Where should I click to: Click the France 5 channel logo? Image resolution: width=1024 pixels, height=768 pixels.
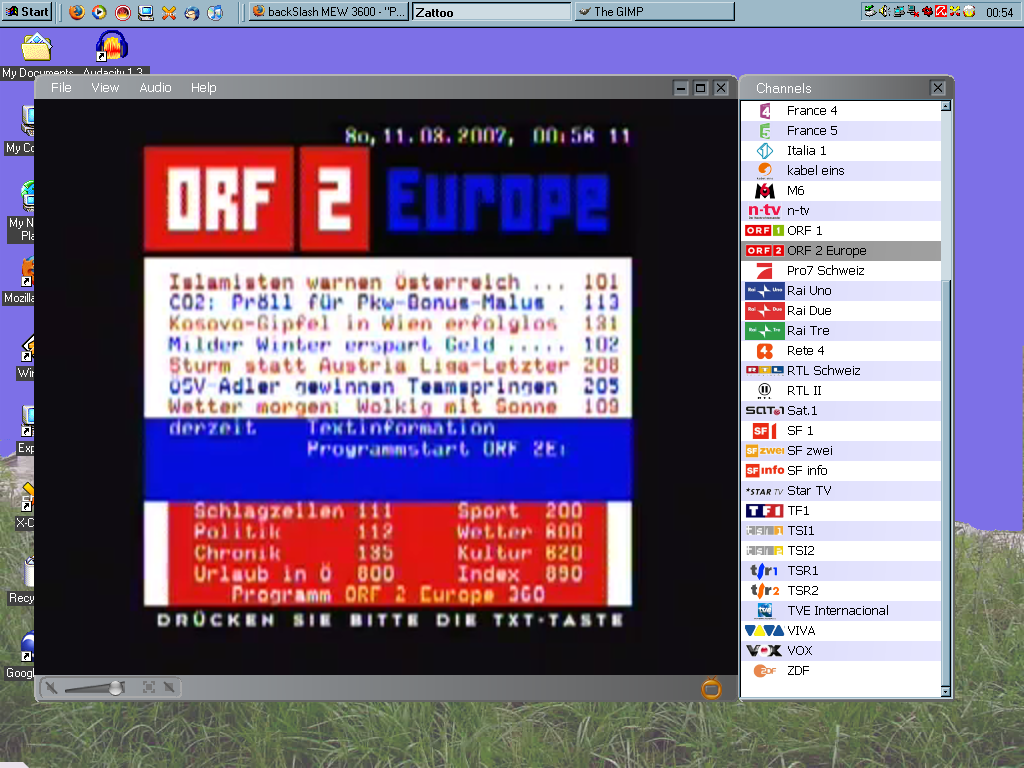[765, 131]
